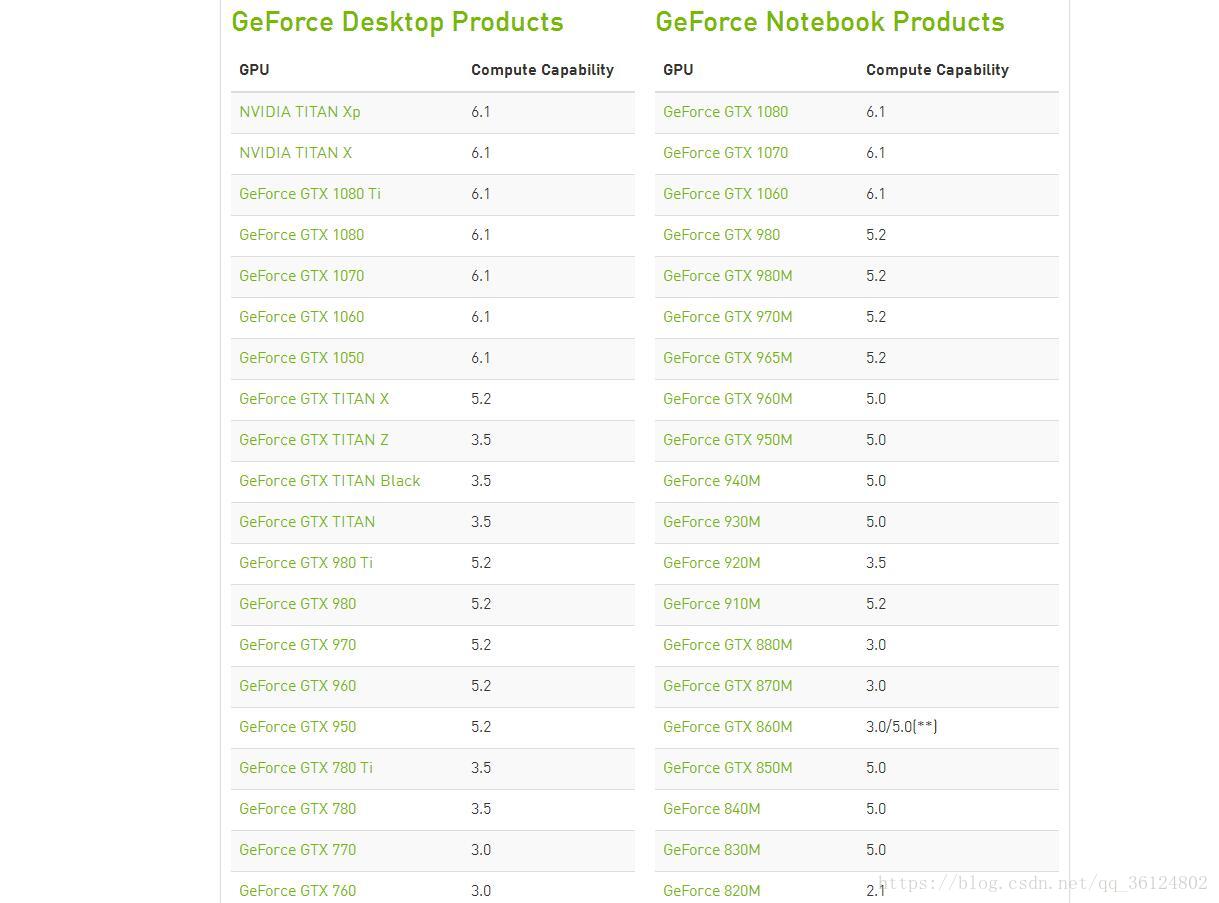Open the GeForce GTX 960 link
The width and height of the screenshot is (1219, 903).
[x=297, y=686]
